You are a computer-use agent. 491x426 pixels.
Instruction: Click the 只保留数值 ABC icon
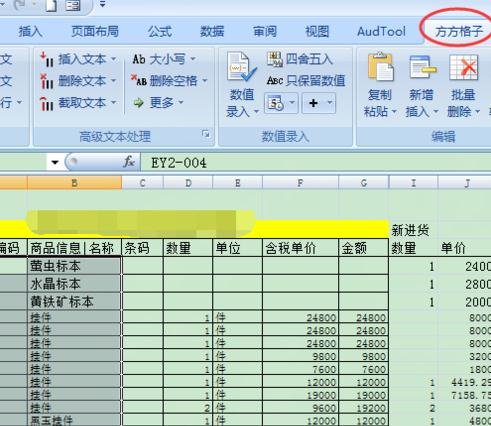275,81
